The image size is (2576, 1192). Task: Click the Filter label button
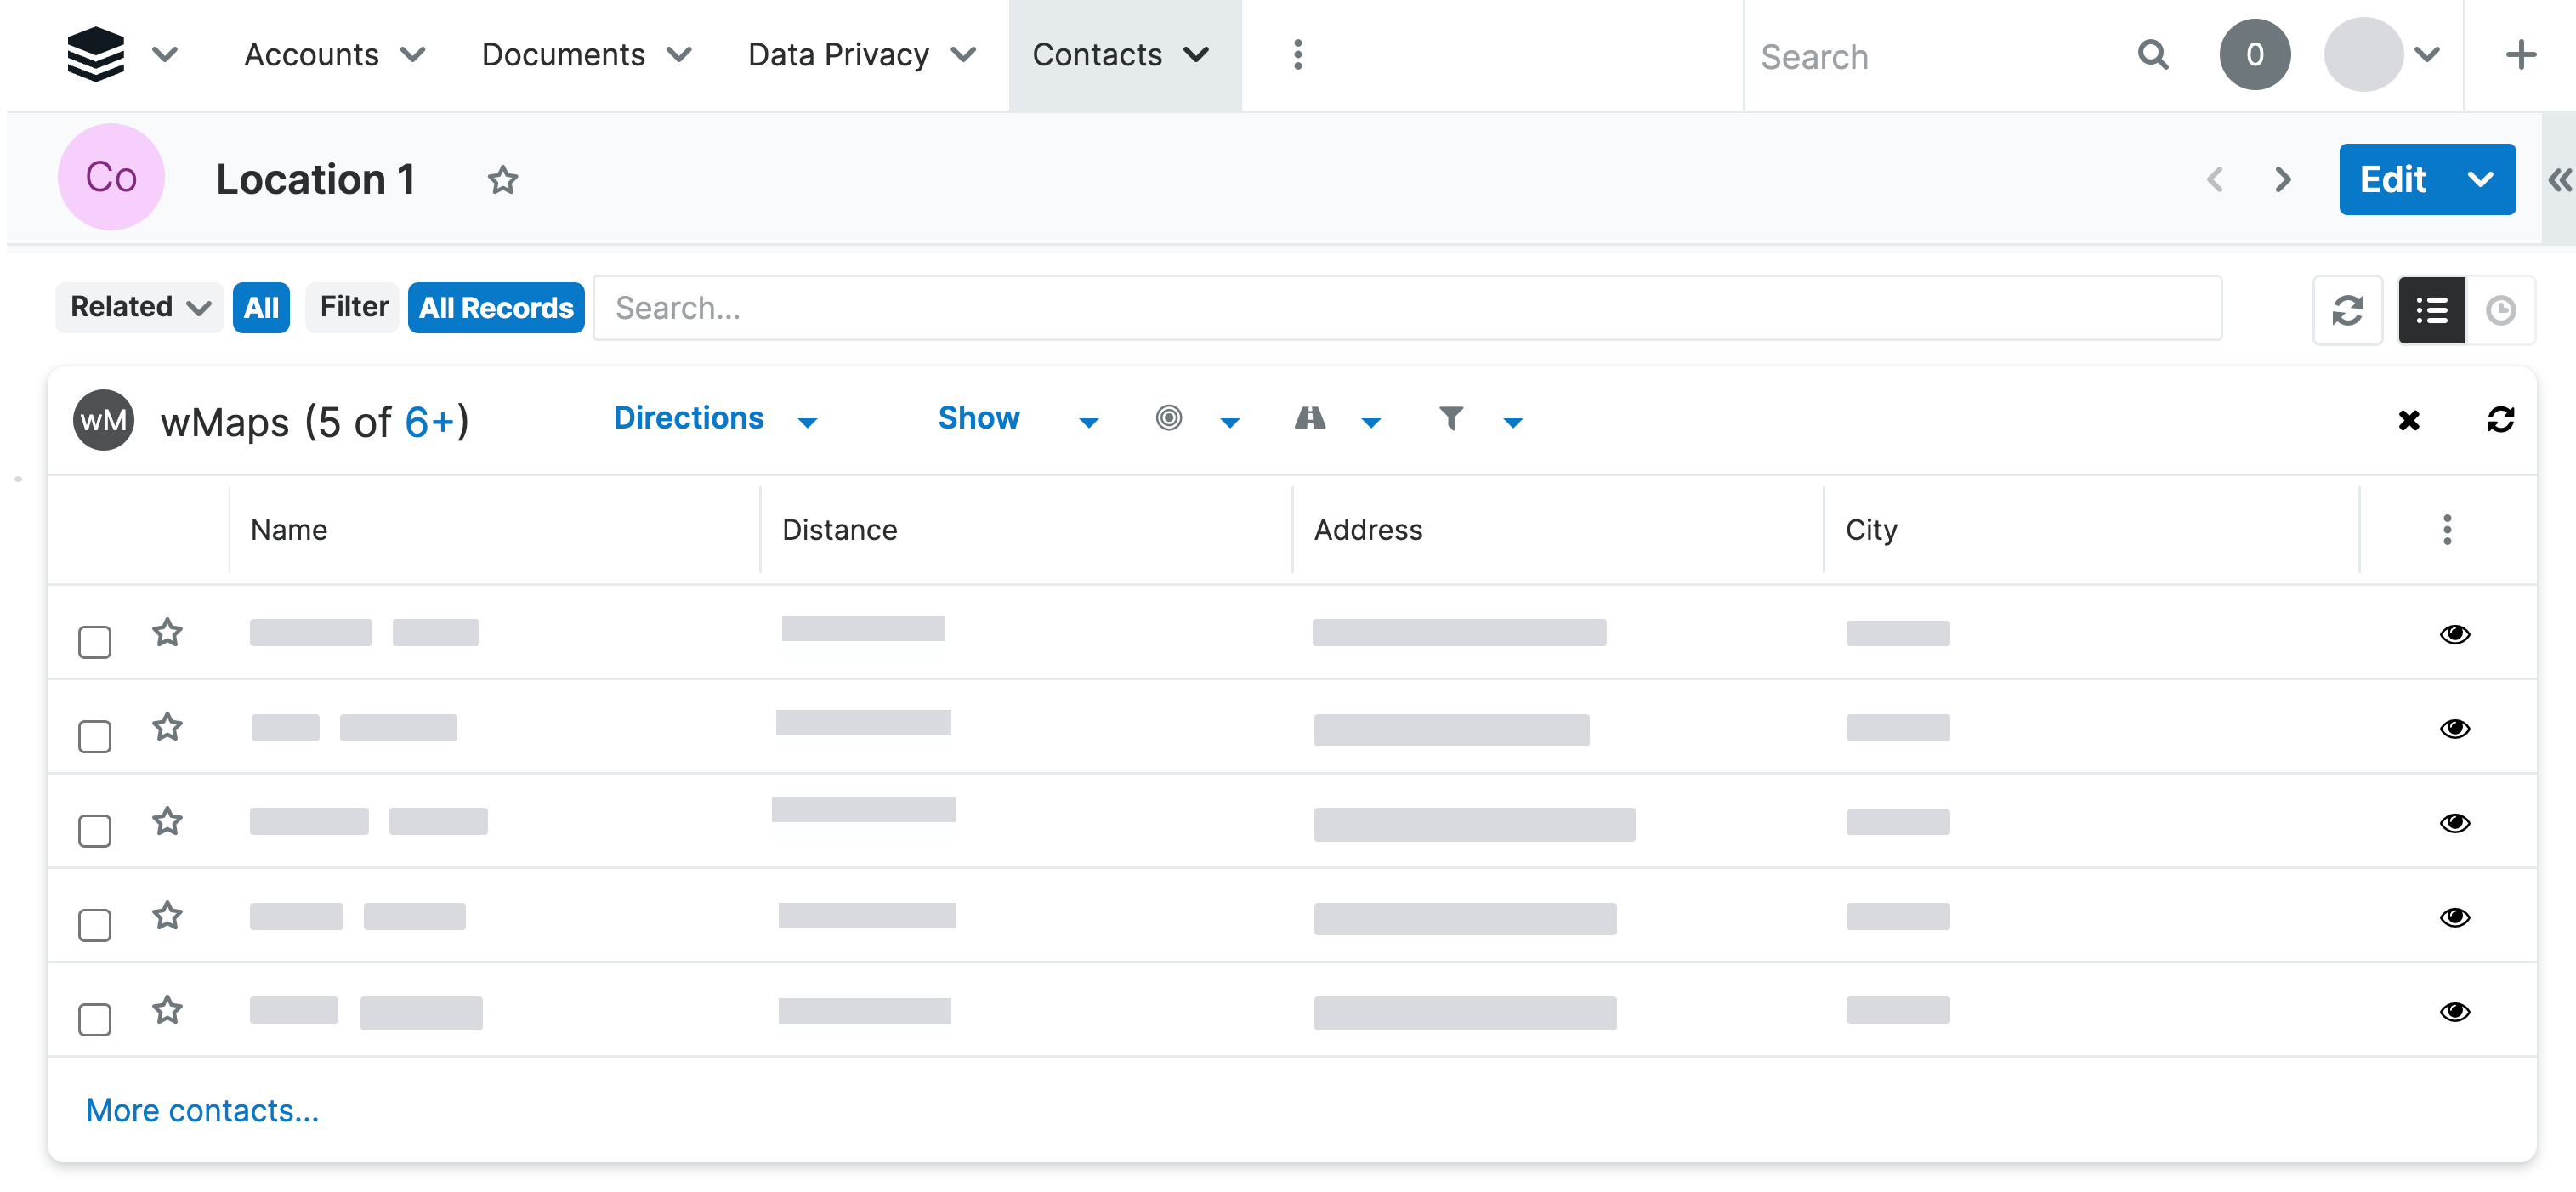click(353, 307)
